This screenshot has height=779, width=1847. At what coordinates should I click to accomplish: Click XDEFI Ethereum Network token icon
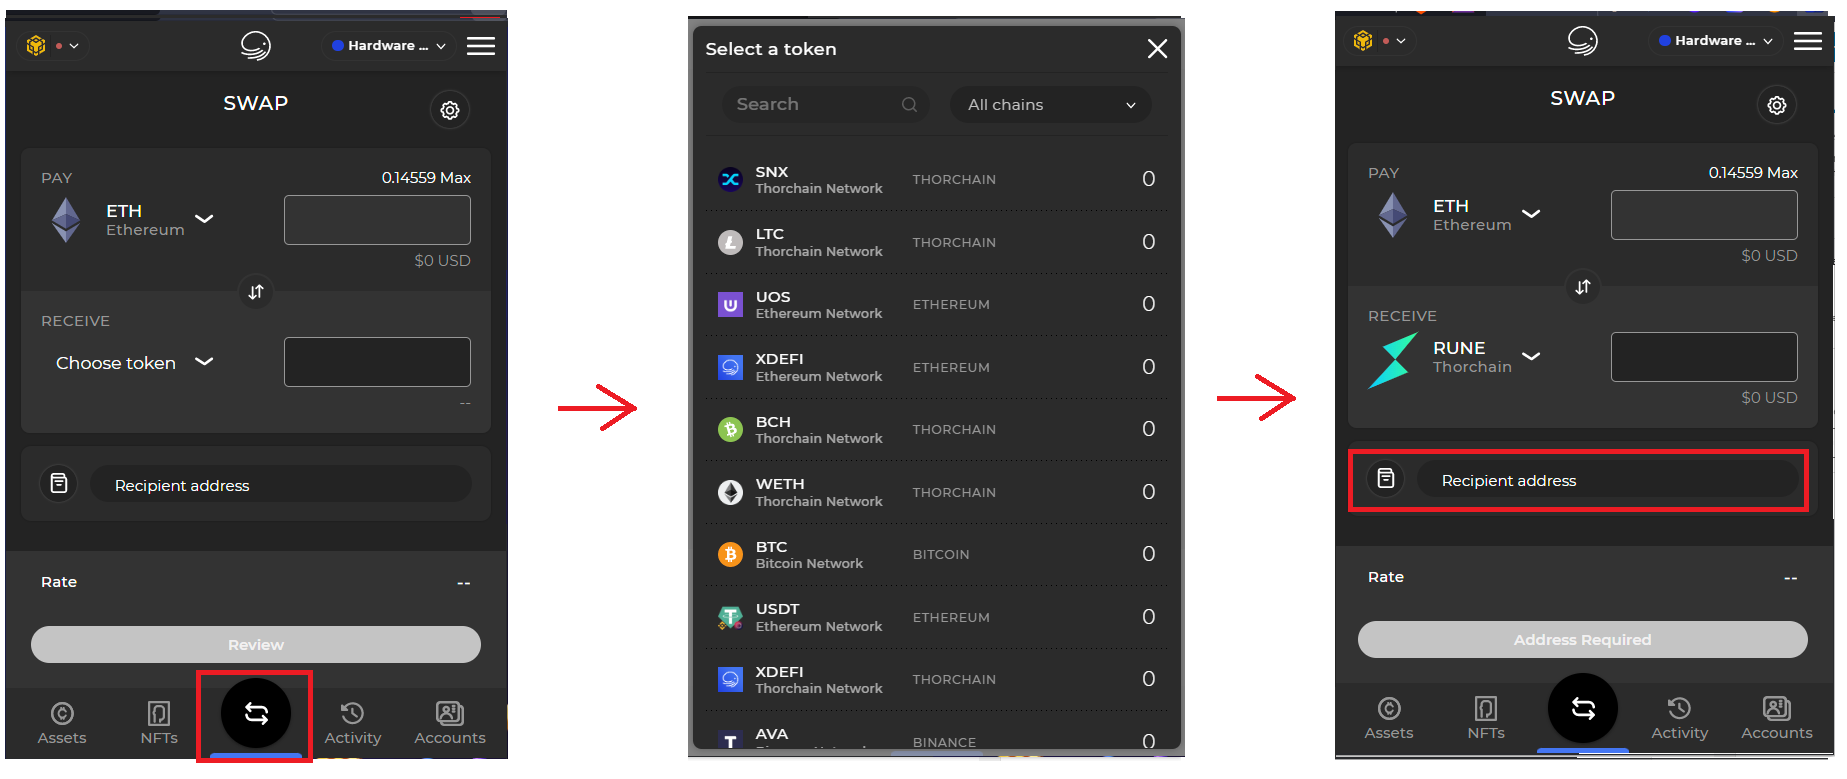click(731, 367)
